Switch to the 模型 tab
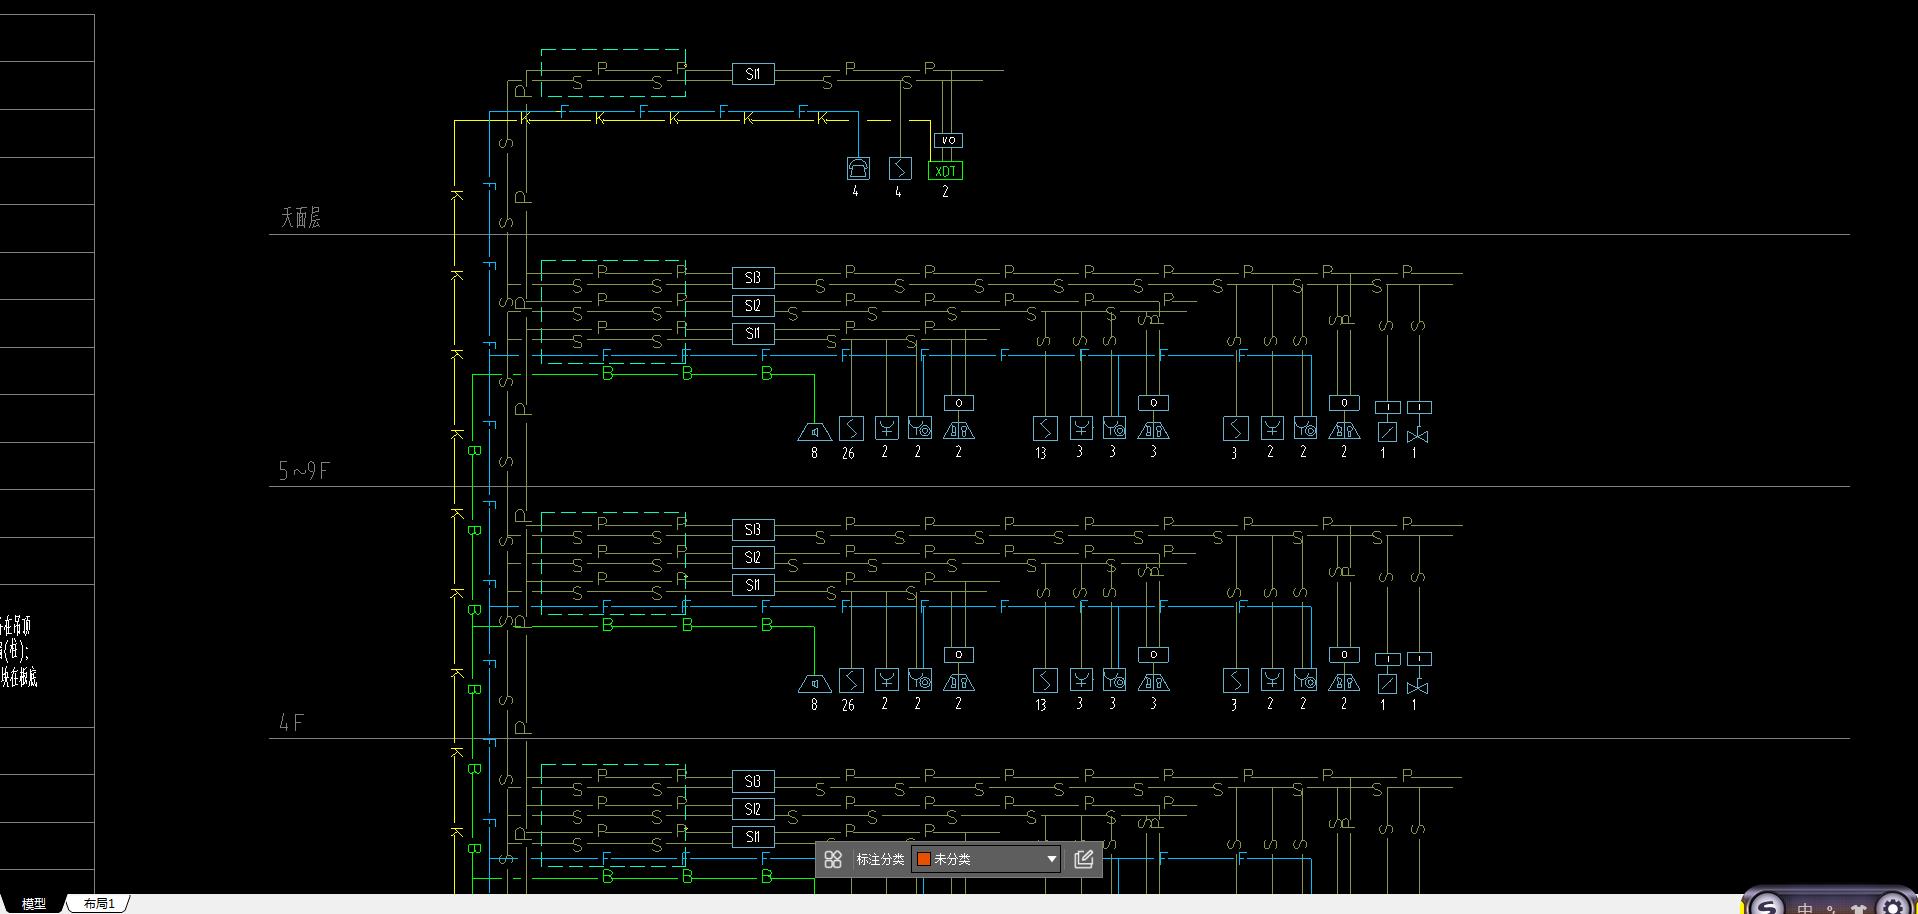 click(x=33, y=904)
